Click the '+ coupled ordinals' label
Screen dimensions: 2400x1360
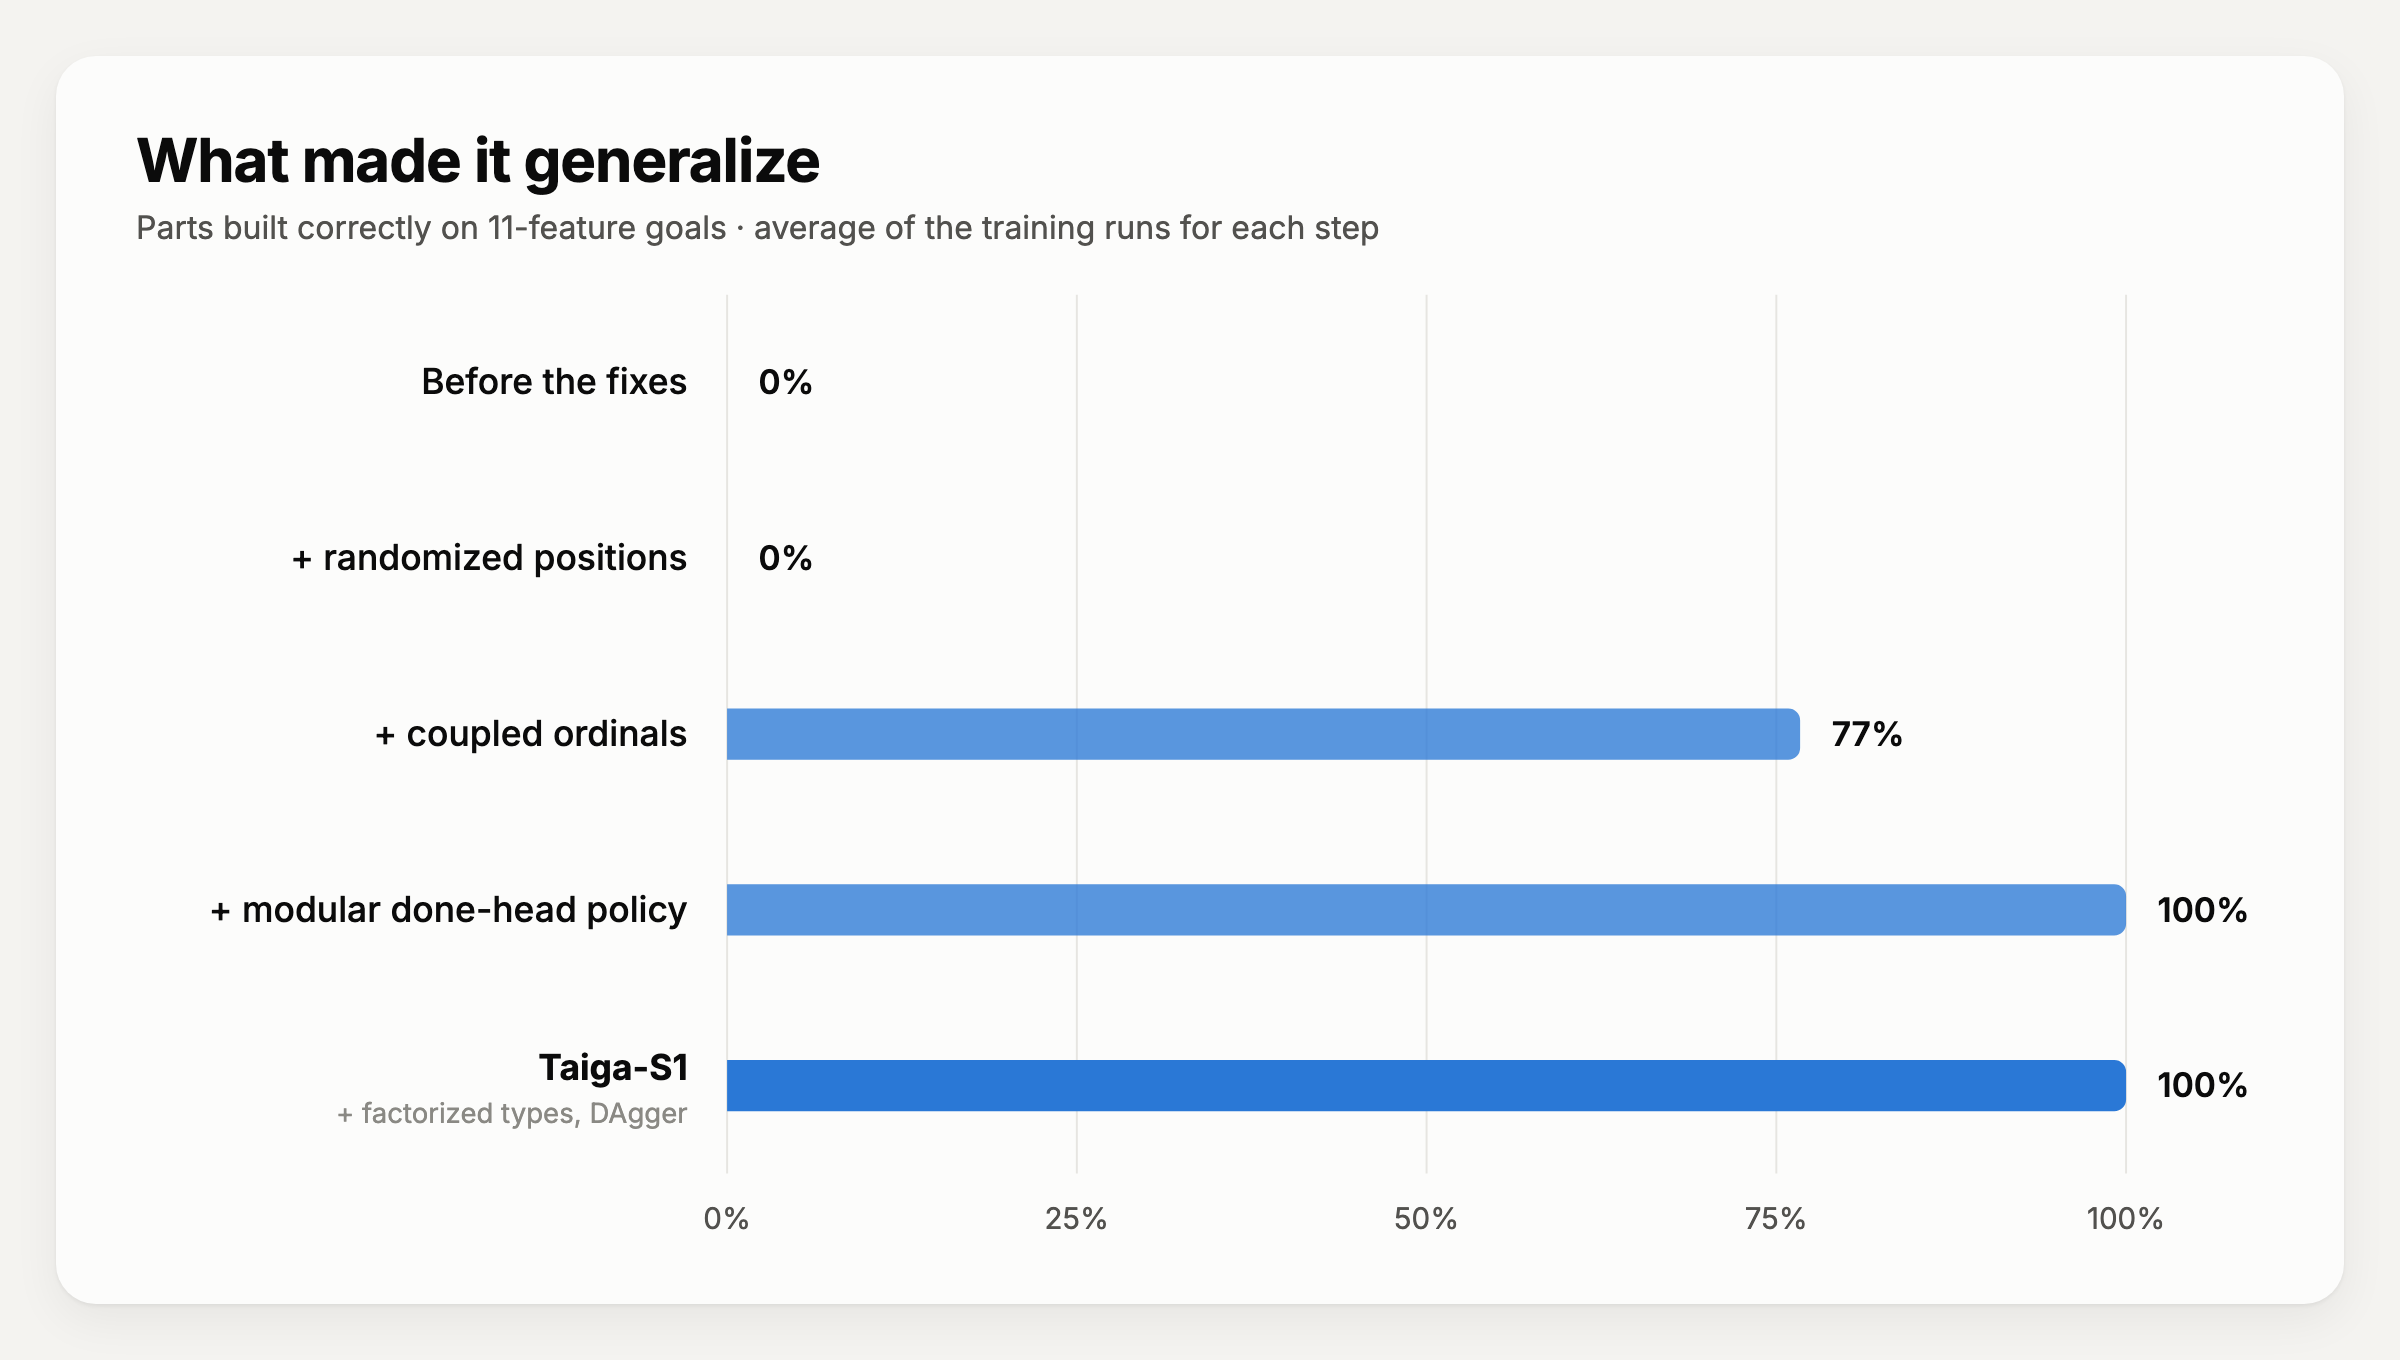(531, 734)
